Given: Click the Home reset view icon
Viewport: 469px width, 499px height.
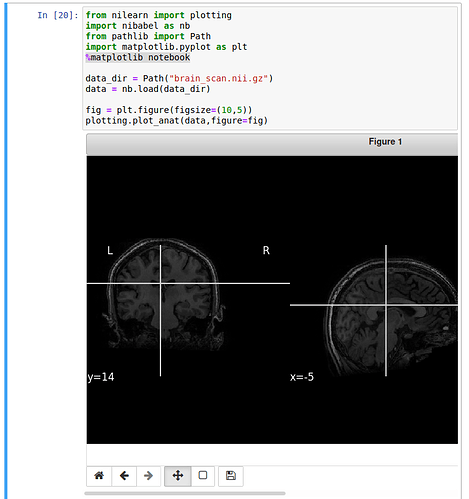Looking at the screenshot, I should 99,476.
